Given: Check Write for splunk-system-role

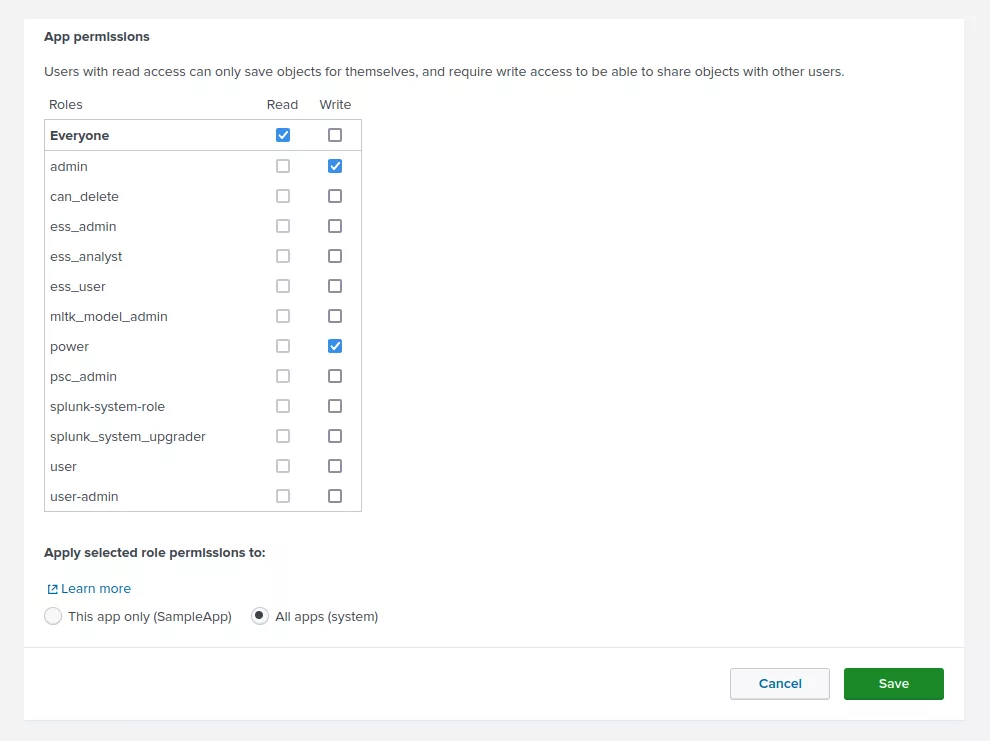Looking at the screenshot, I should coord(335,406).
